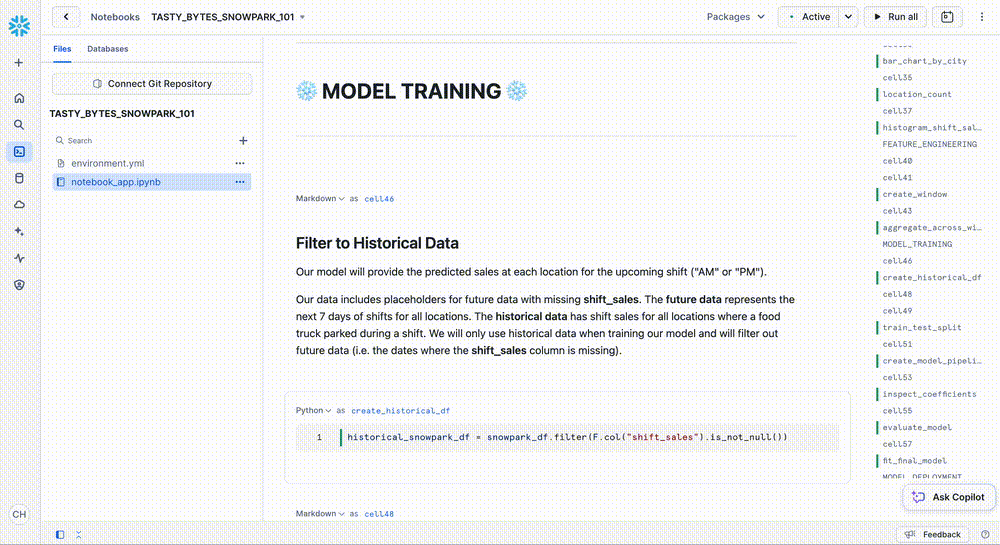Viewport: 1000px width, 545px height.
Task: Open the cloud Data Products icon
Action: point(19,205)
